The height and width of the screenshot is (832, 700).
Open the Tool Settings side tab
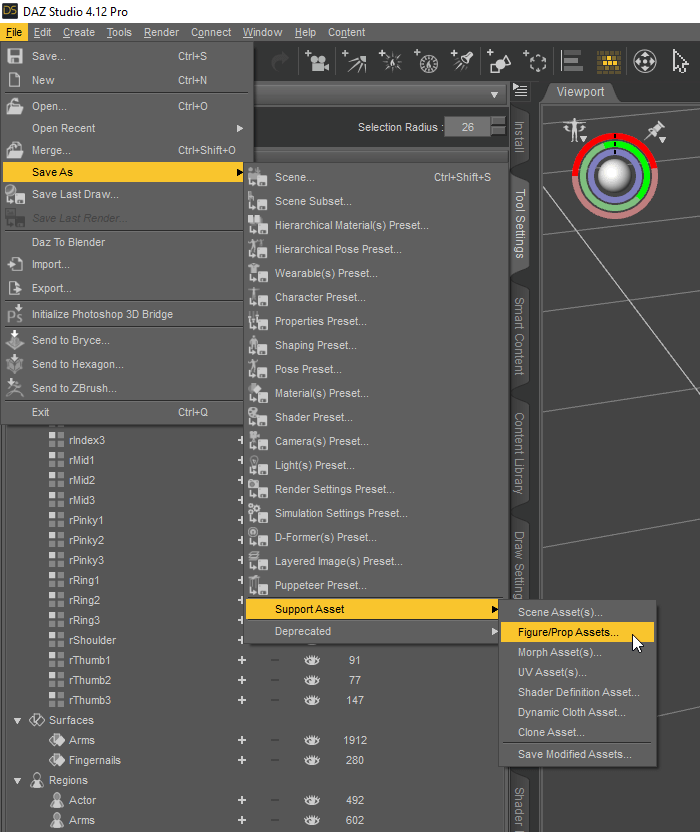click(x=519, y=223)
